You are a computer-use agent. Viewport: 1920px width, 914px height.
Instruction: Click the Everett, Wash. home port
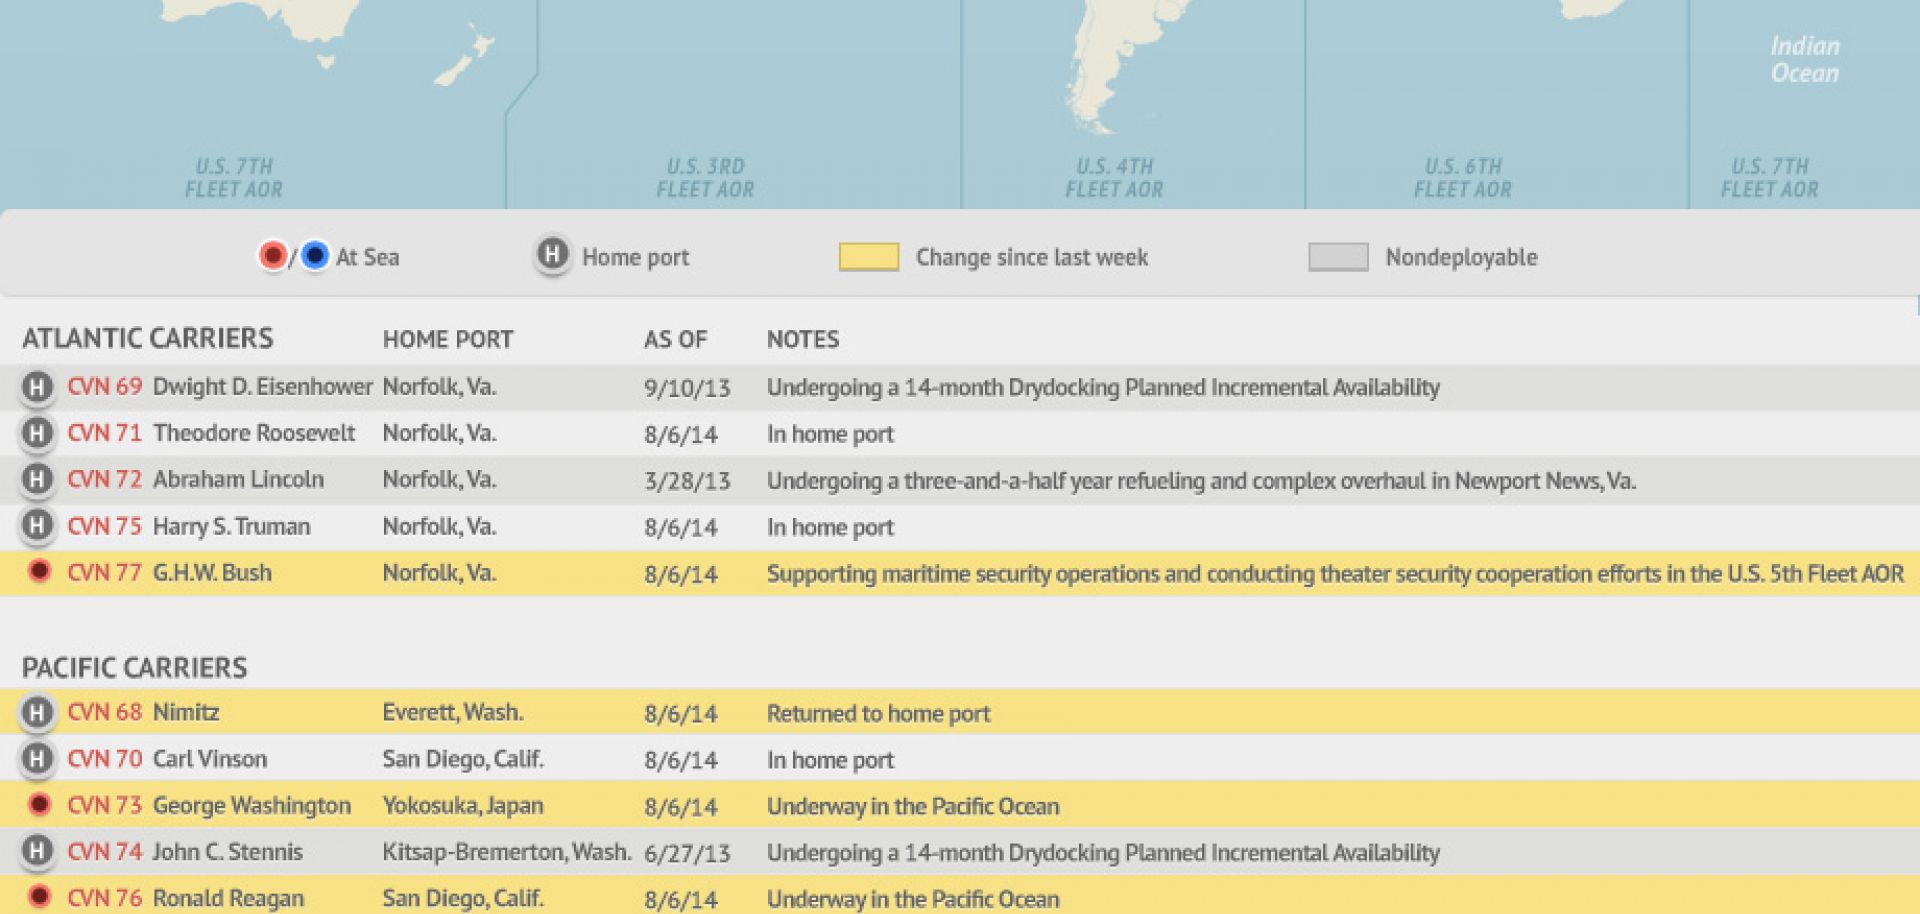[x=452, y=712]
